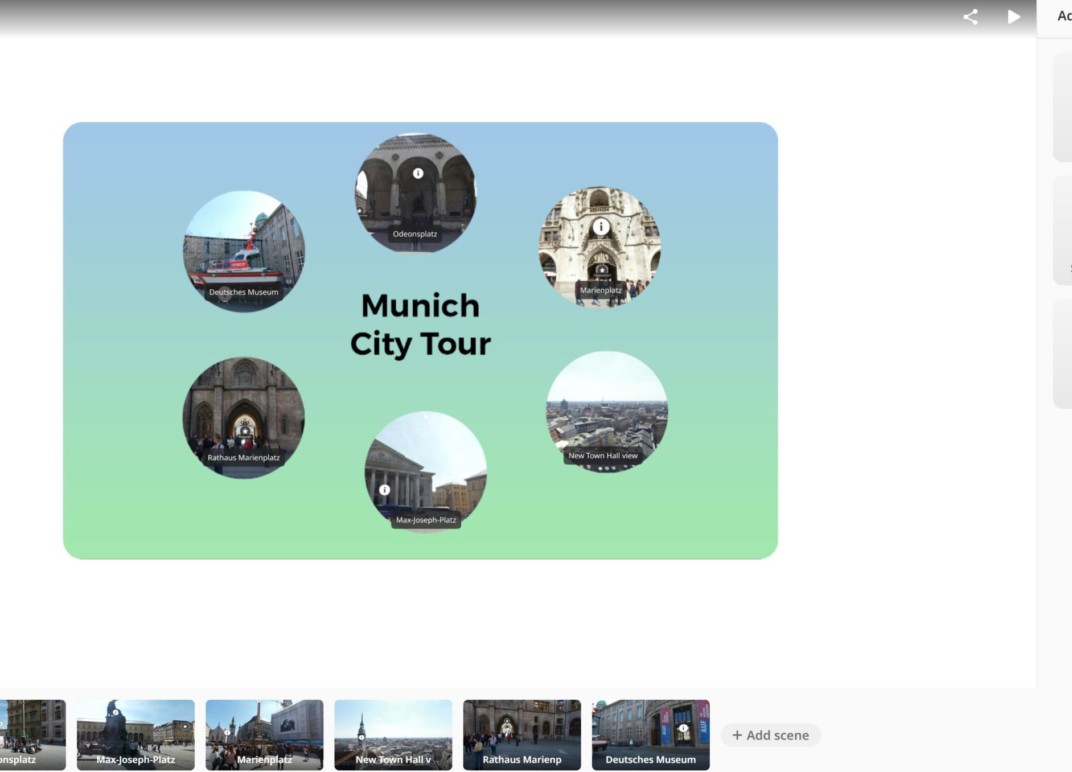Screen dimensions: 1072x772
Task: Select the Max-Joseph-Platz scene thumbnail
Action: 136,734
